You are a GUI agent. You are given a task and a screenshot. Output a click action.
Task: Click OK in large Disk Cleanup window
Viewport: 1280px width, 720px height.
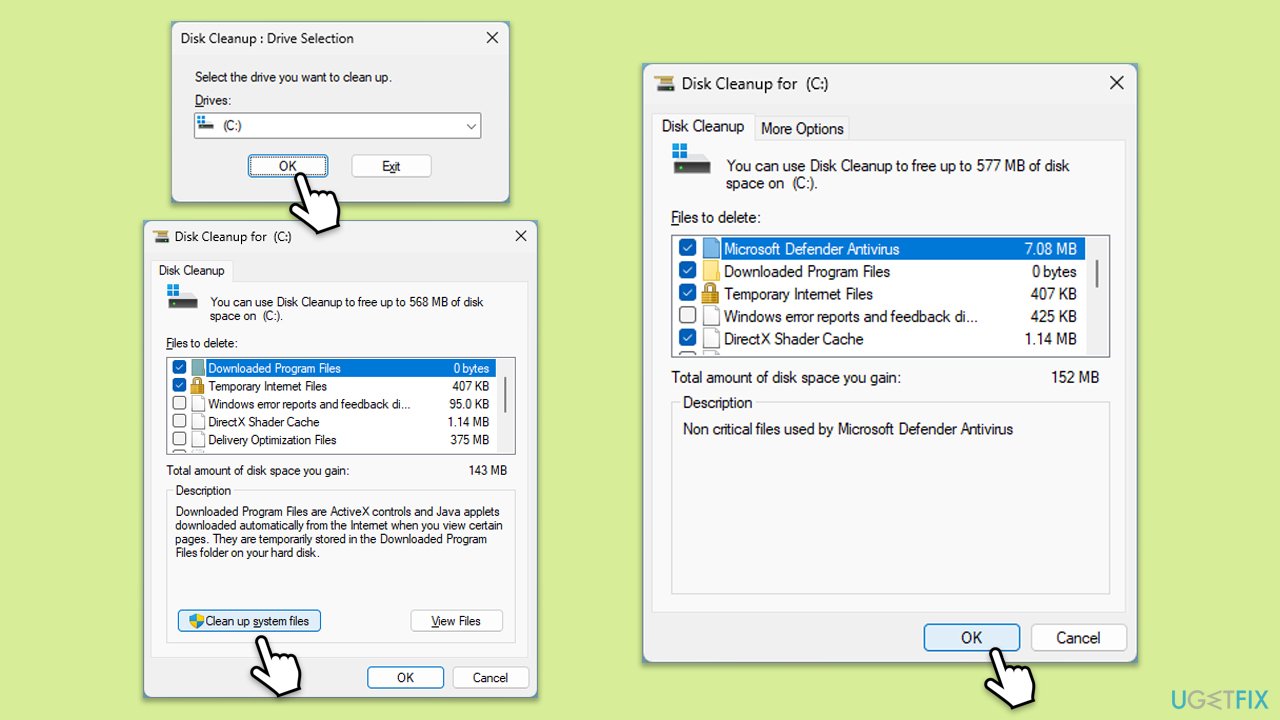pyautogui.click(x=972, y=637)
